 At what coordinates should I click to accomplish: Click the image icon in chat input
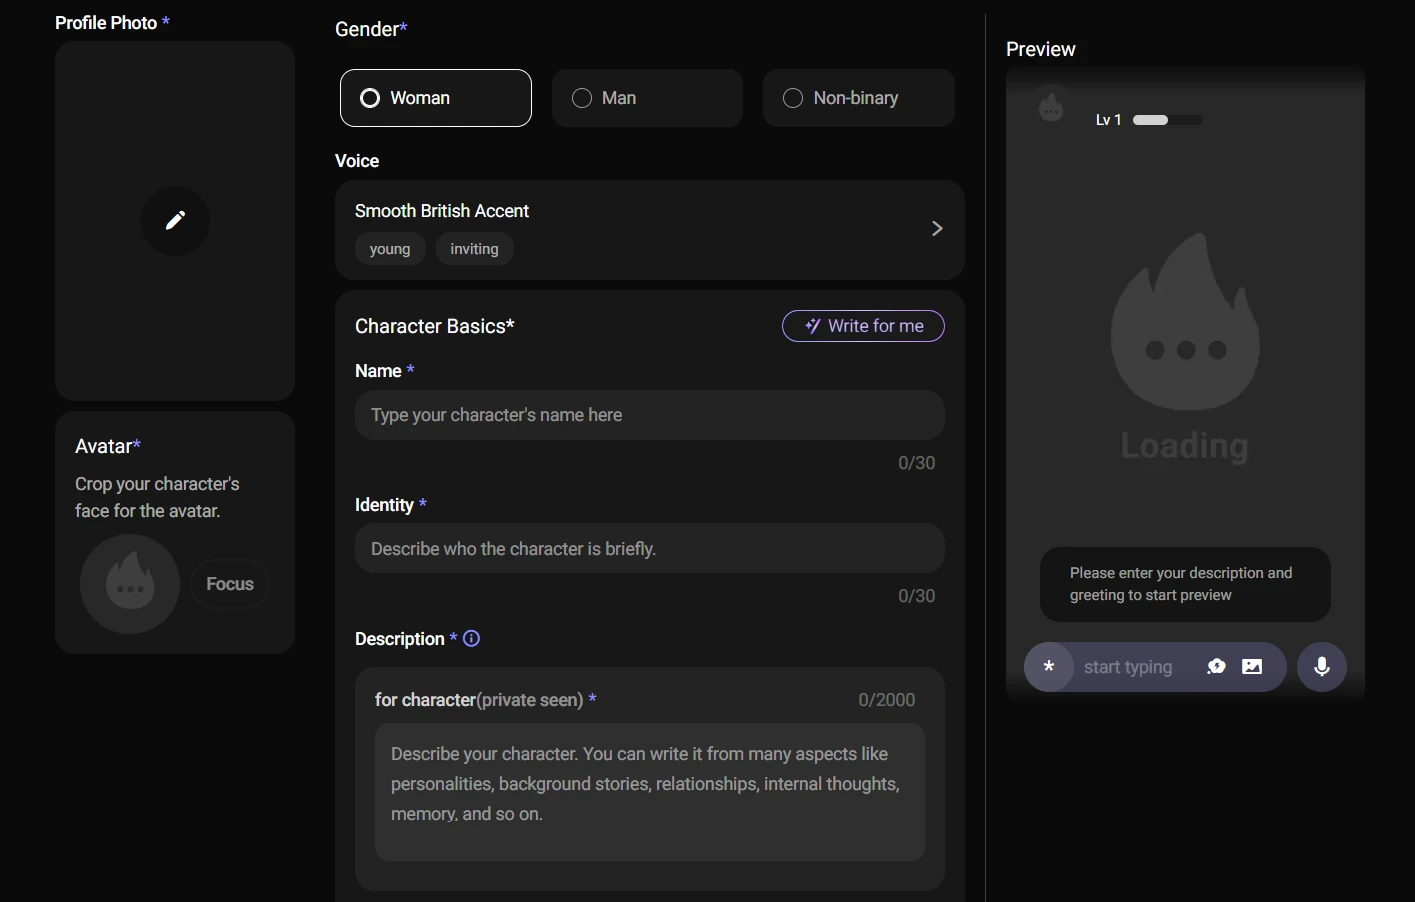pyautogui.click(x=1252, y=667)
